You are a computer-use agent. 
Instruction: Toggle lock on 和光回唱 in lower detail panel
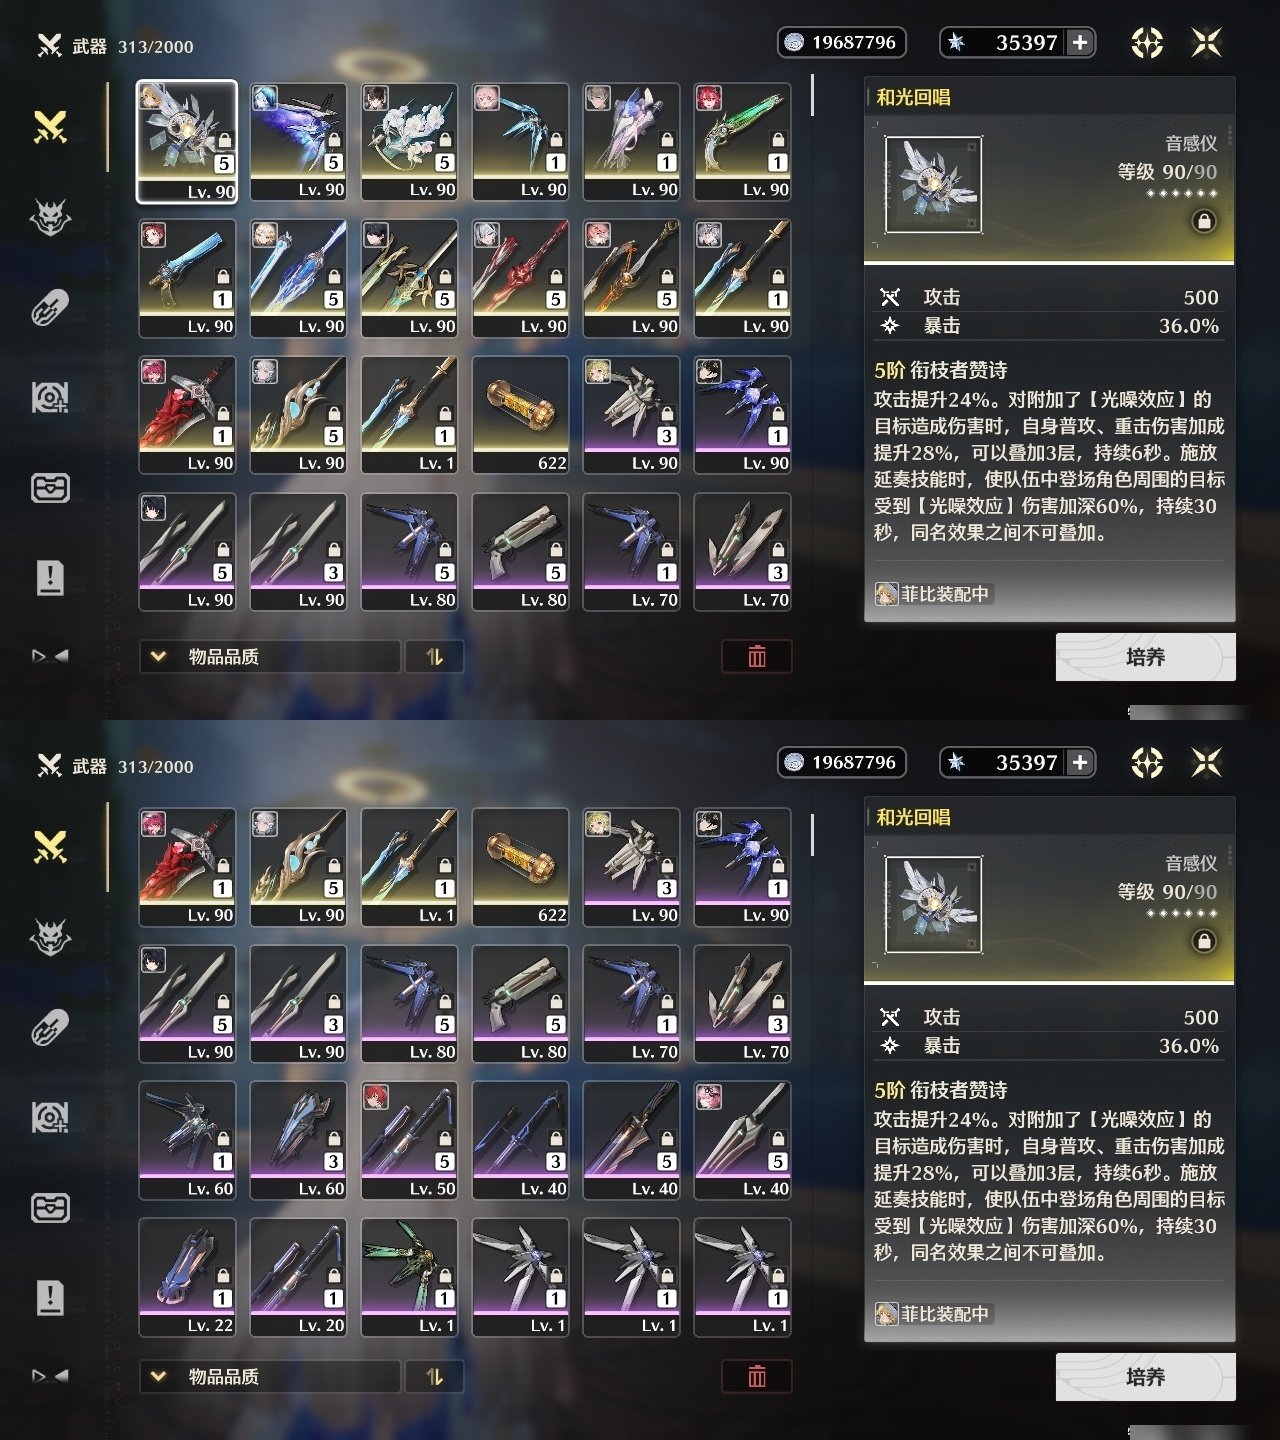(1204, 941)
